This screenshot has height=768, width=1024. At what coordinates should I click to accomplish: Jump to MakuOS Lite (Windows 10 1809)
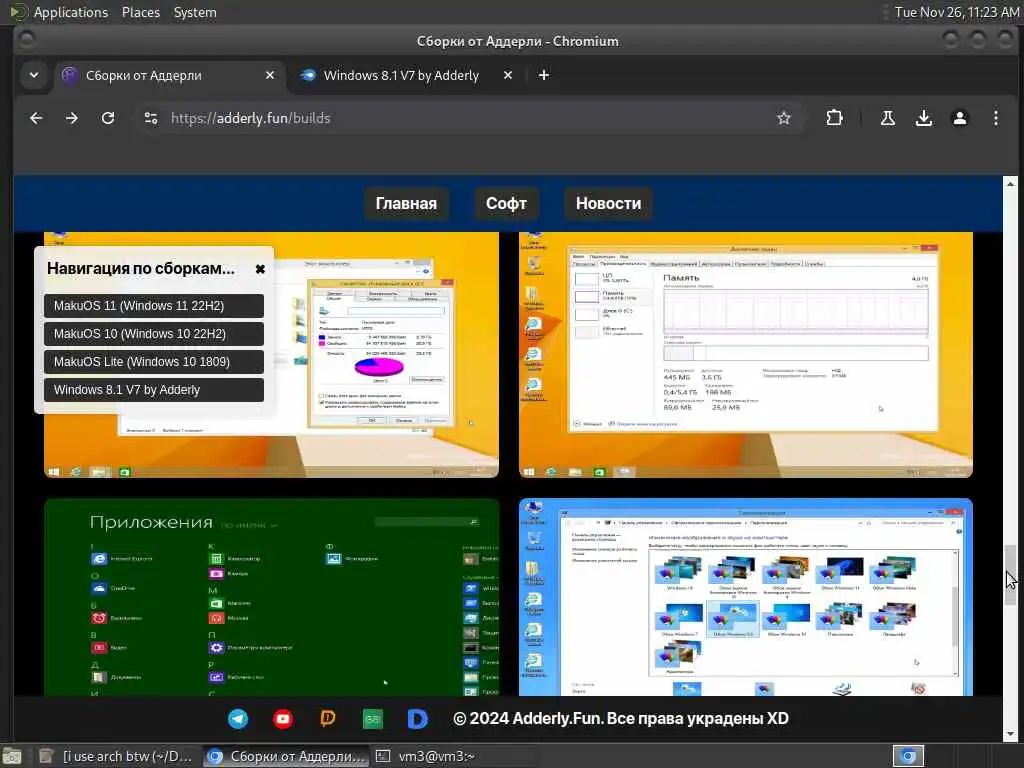click(x=154, y=362)
